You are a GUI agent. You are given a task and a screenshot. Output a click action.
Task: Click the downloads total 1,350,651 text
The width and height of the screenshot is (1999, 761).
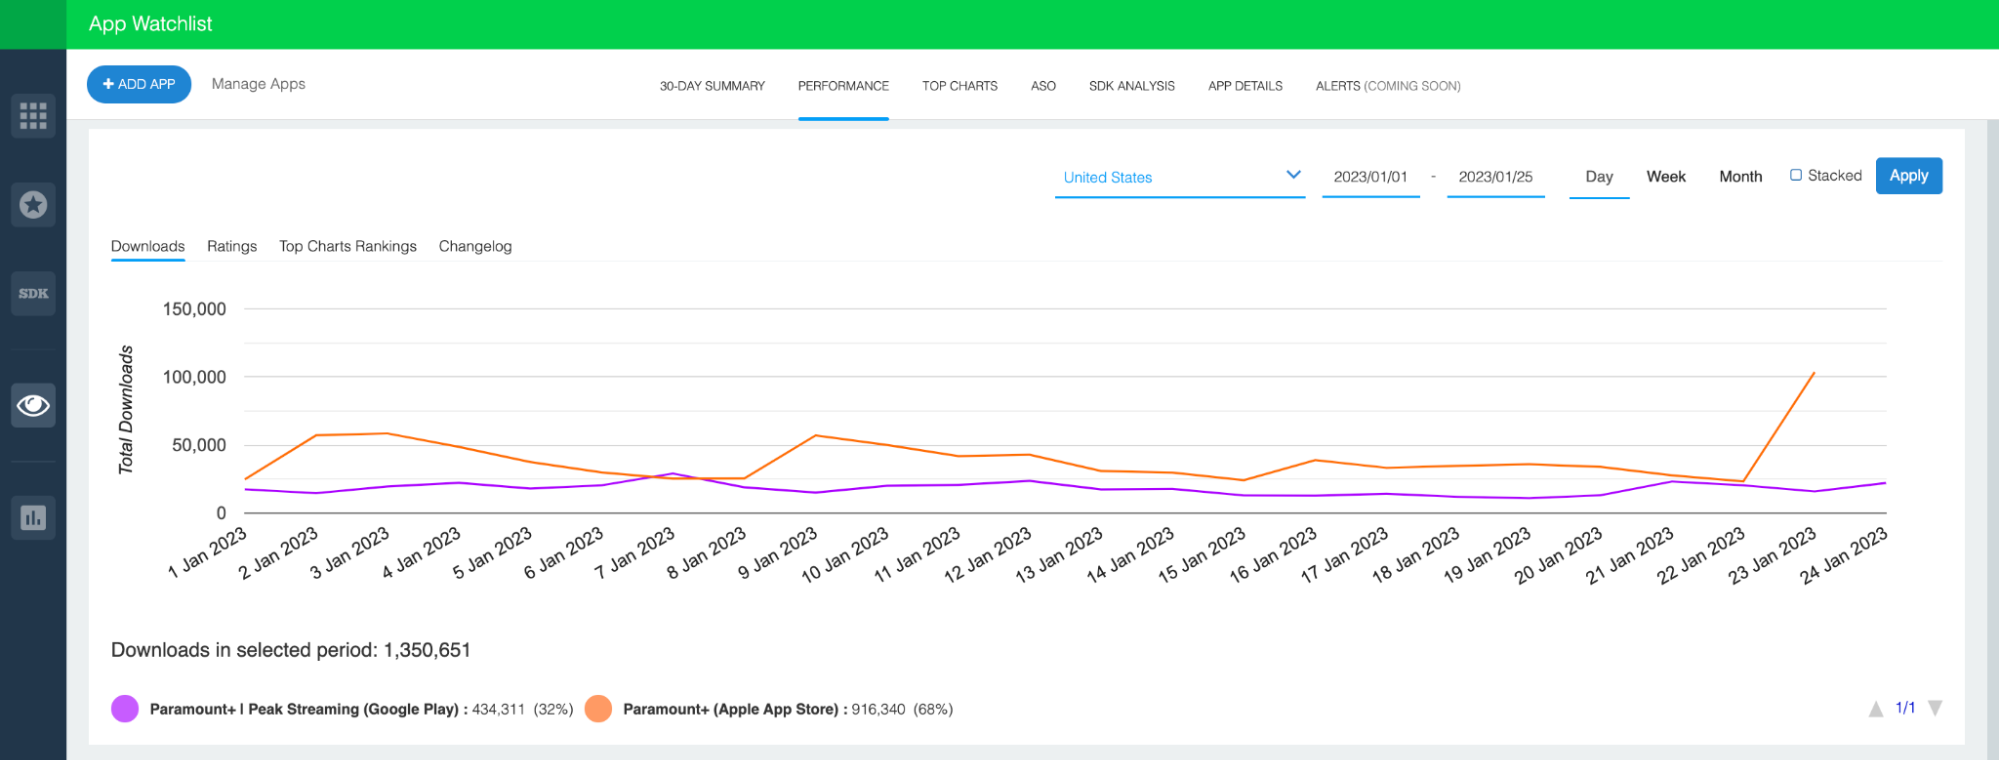point(427,650)
